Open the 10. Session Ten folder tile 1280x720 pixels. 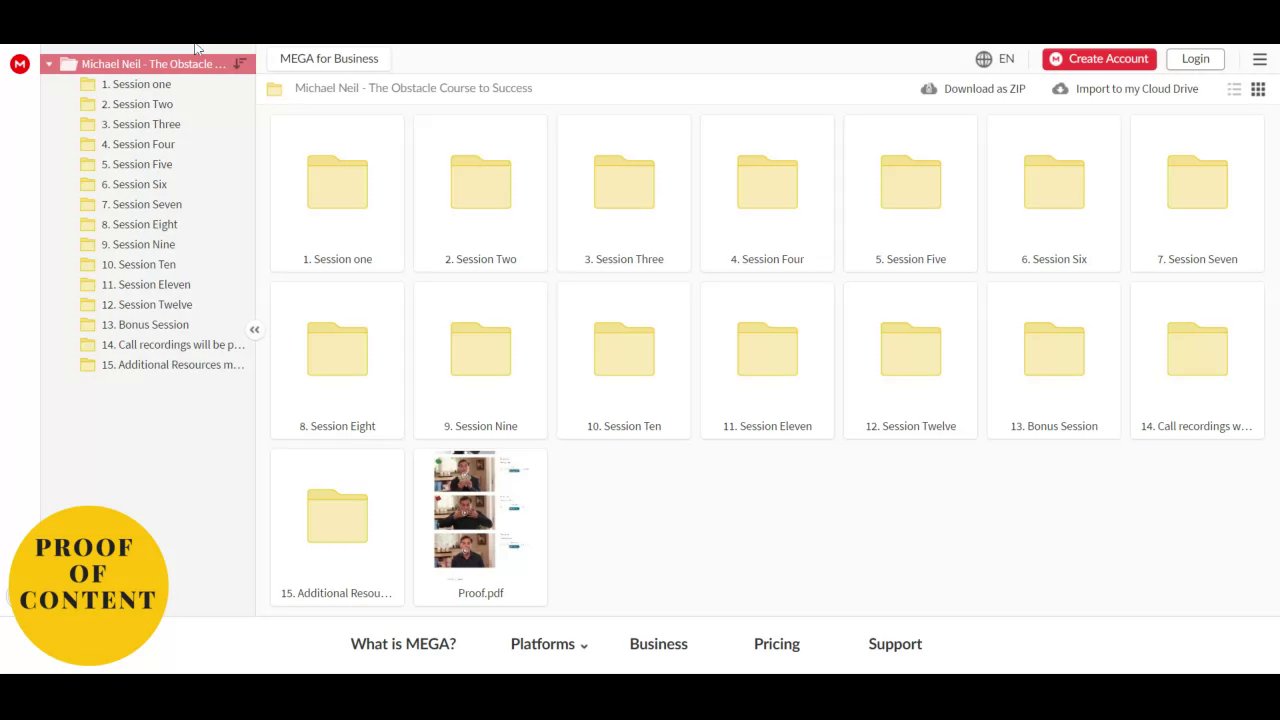click(x=624, y=360)
